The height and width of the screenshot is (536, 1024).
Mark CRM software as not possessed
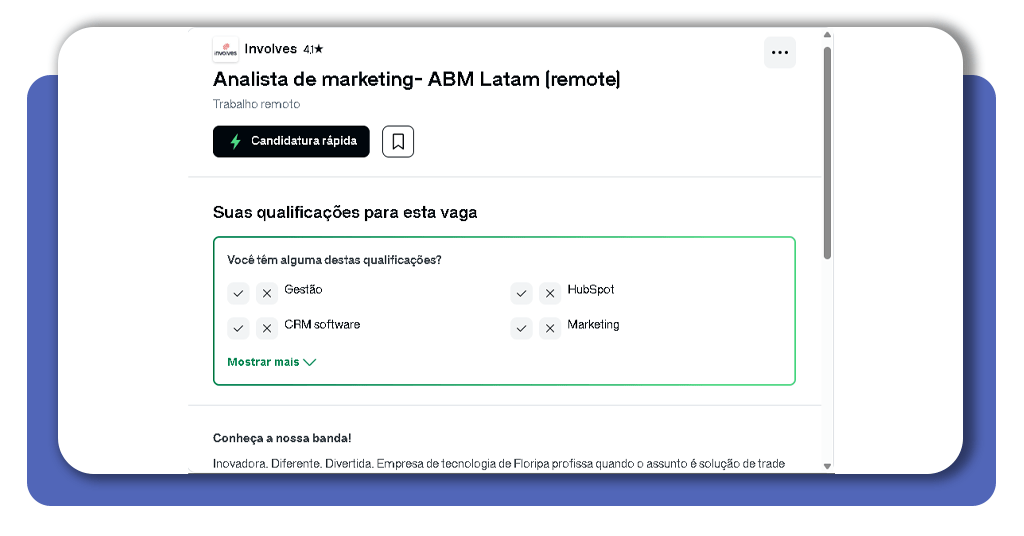267,328
